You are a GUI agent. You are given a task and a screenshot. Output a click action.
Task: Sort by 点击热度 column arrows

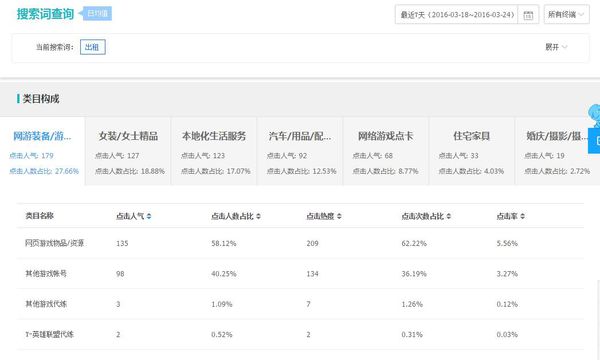pos(339,216)
